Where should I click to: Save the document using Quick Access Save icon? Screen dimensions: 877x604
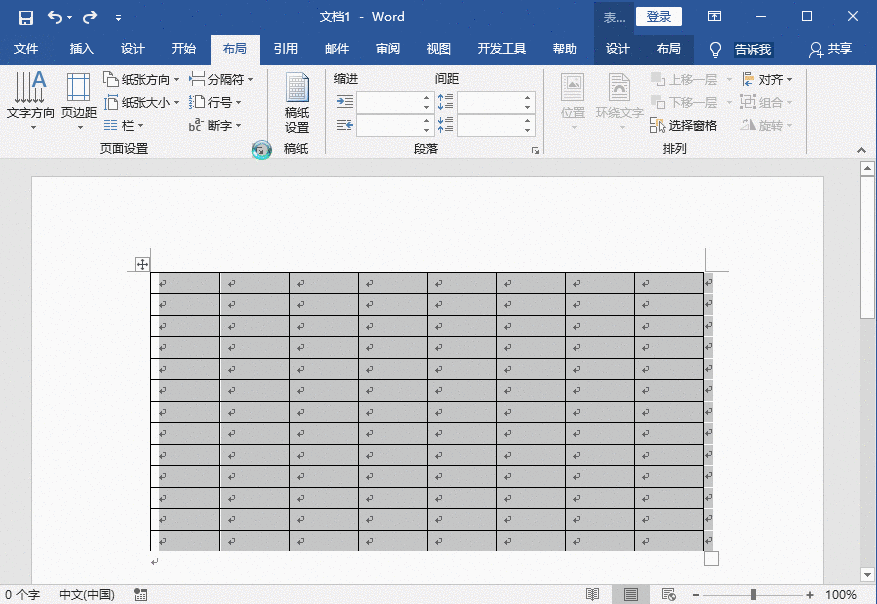25,16
